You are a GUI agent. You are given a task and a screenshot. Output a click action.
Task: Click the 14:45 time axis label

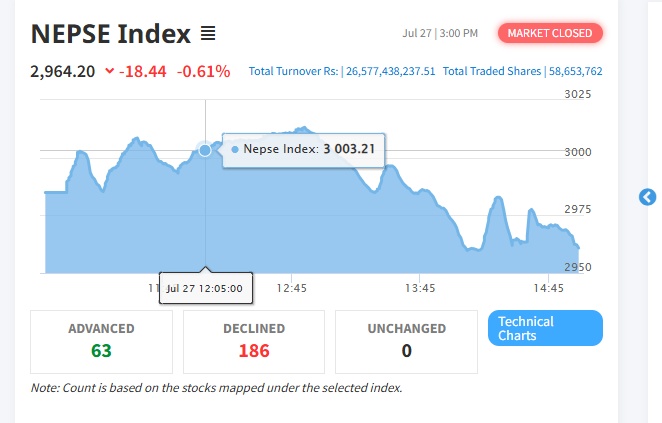(548, 288)
